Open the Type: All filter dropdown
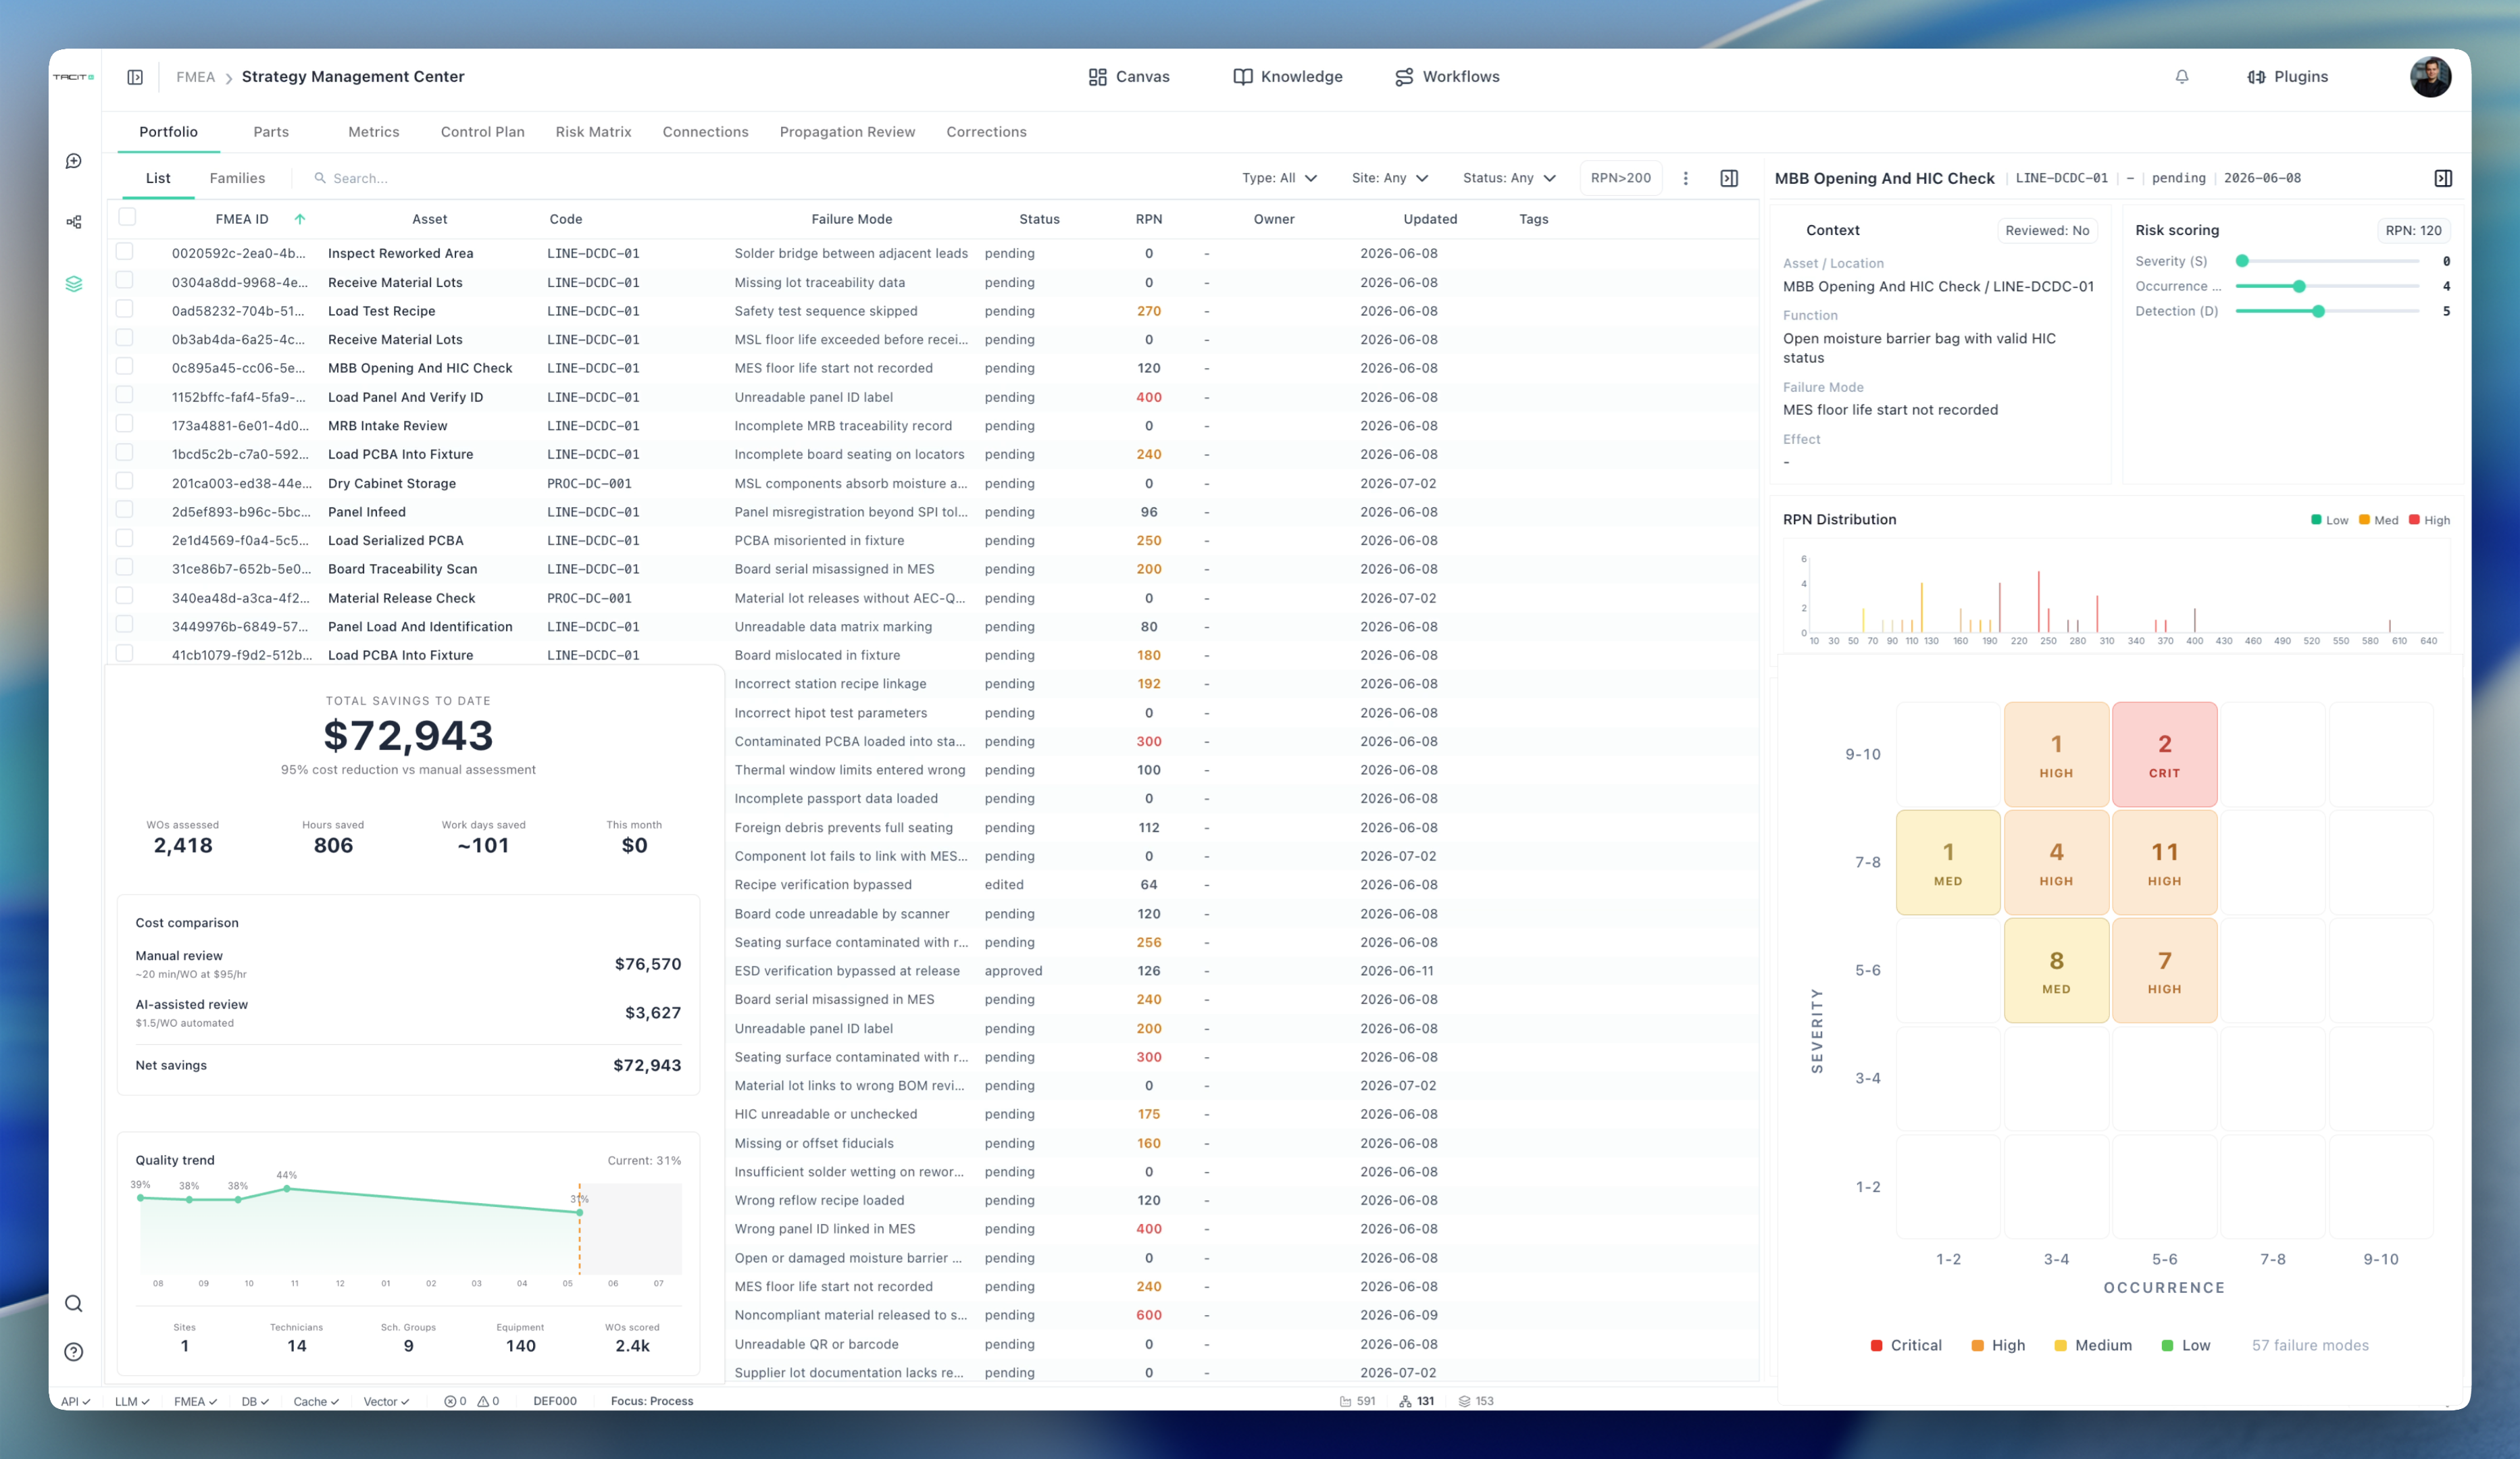This screenshot has width=2520, height=1459. (x=1279, y=178)
